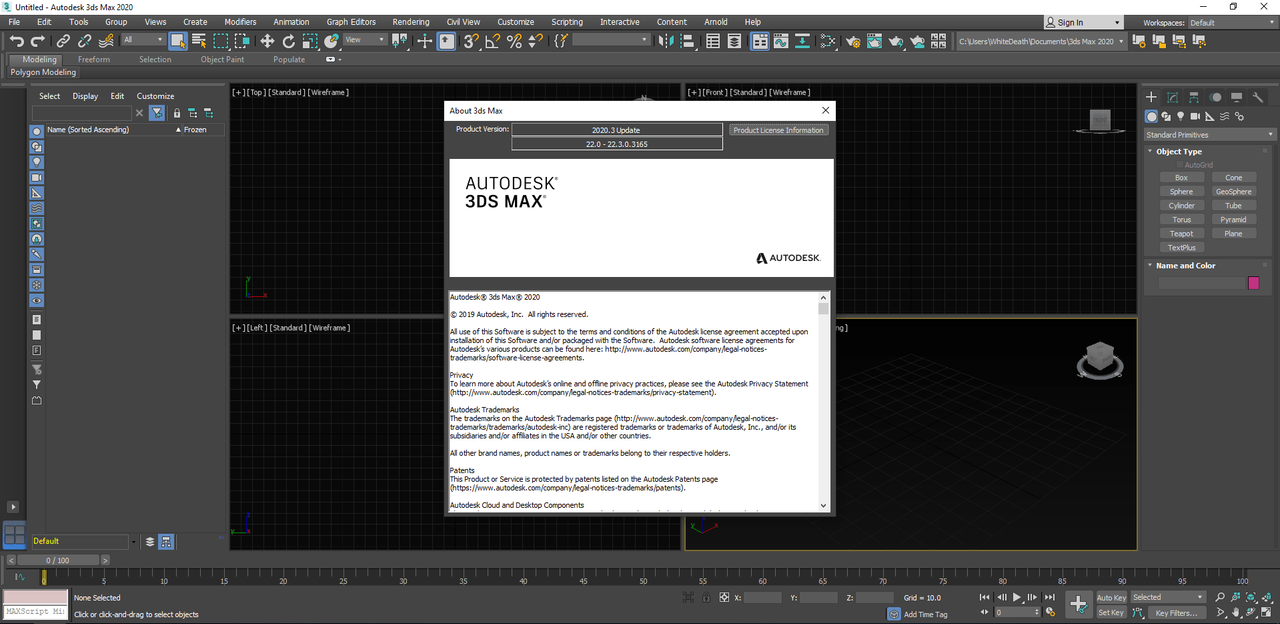Viewport: 1280px width, 624px height.
Task: Open the selection filter All dropdown
Action: click(144, 40)
